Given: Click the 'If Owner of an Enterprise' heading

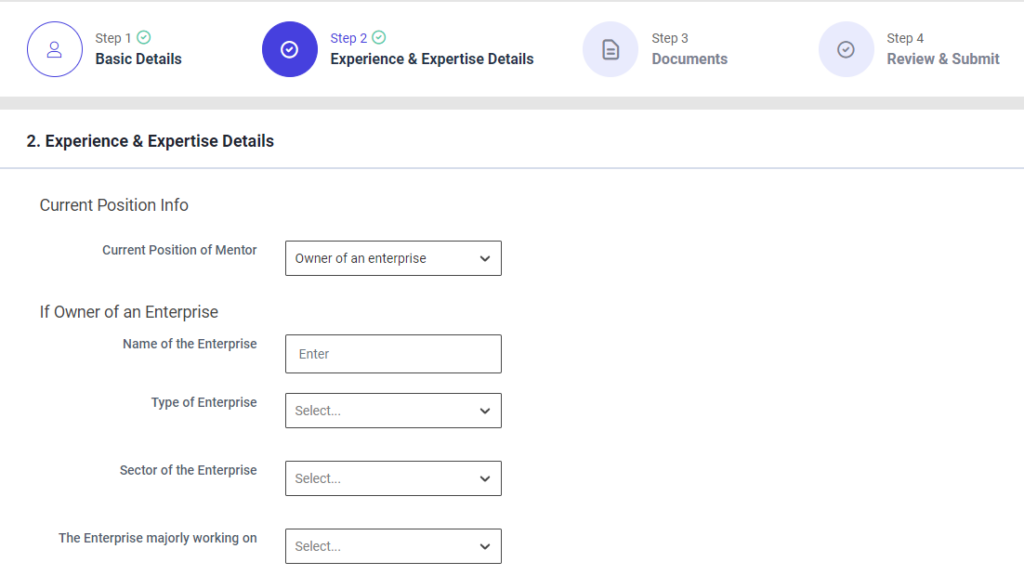Looking at the screenshot, I should pos(129,312).
